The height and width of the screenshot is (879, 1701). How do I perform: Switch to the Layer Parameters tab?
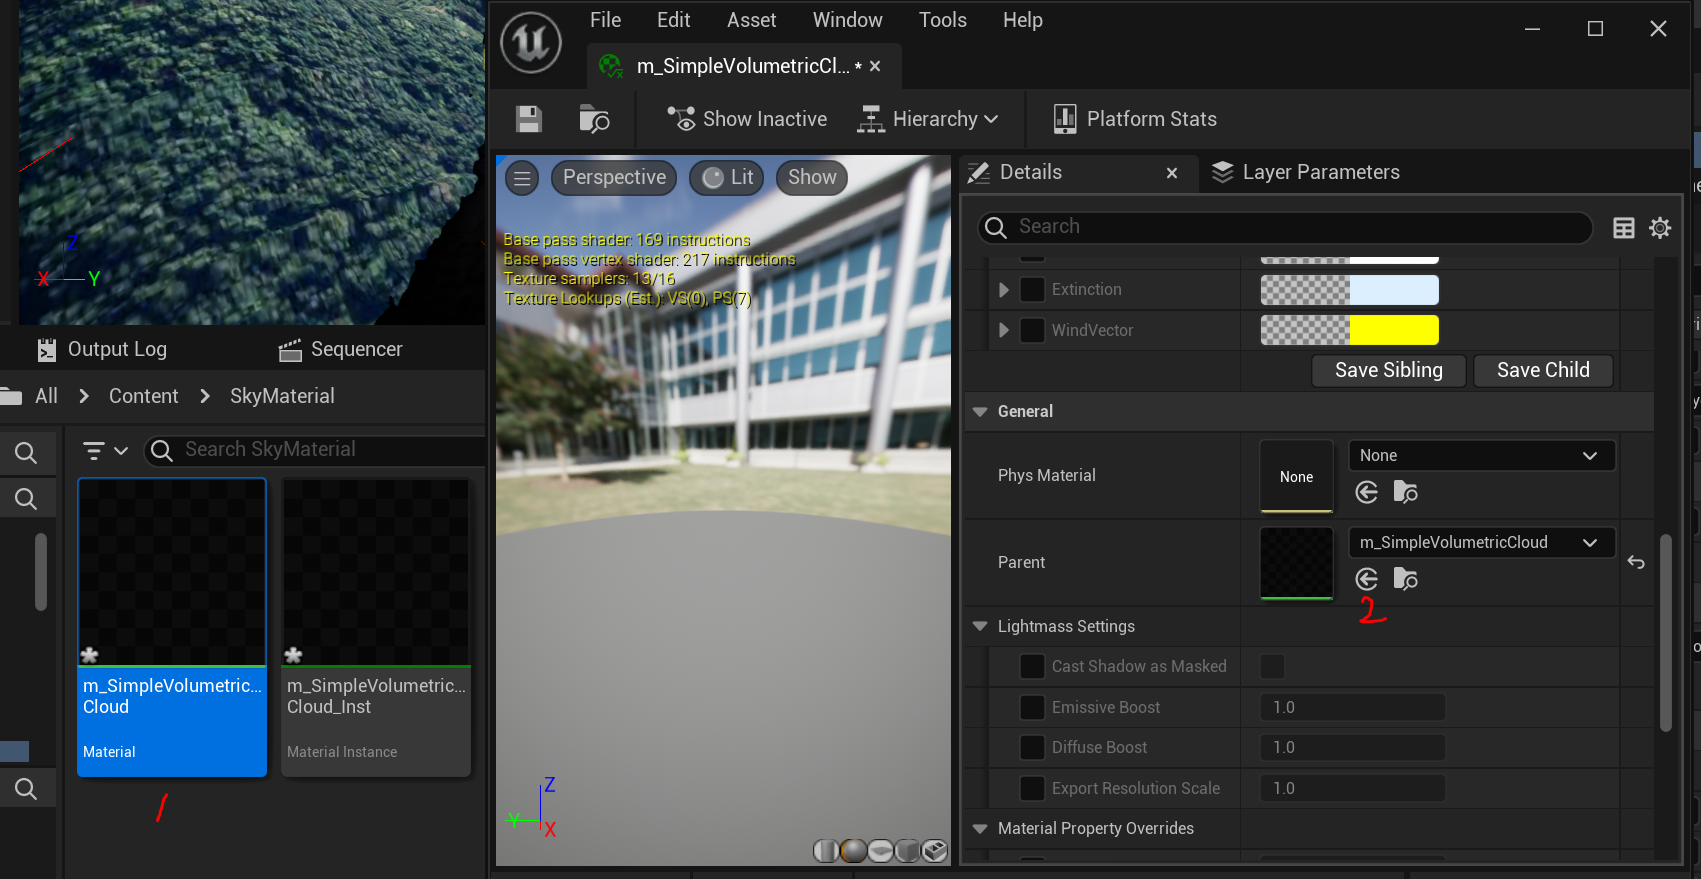pyautogui.click(x=1305, y=172)
